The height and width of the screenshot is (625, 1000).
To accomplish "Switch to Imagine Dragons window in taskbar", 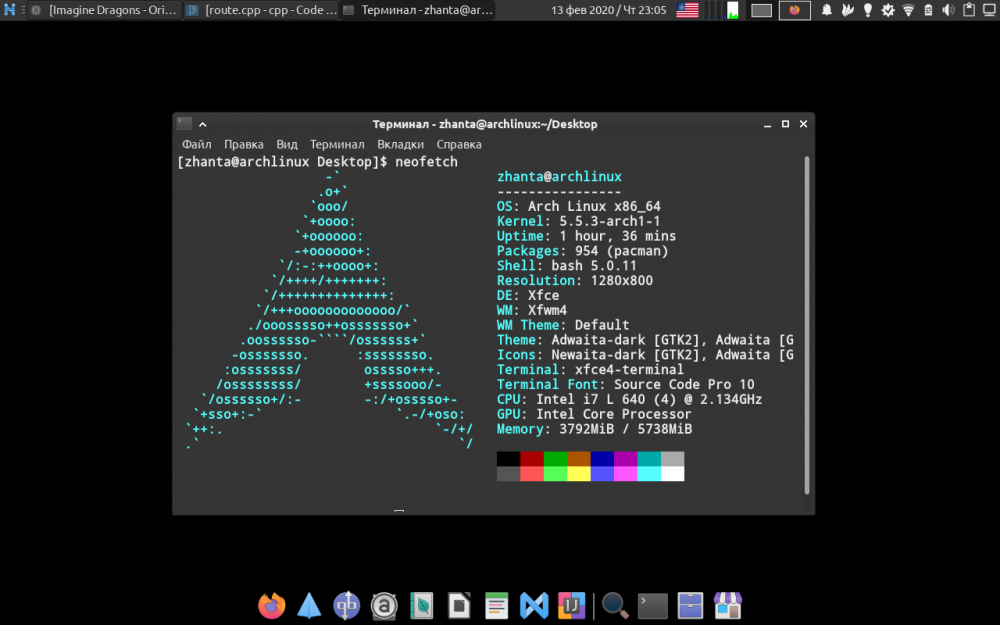I will point(105,10).
